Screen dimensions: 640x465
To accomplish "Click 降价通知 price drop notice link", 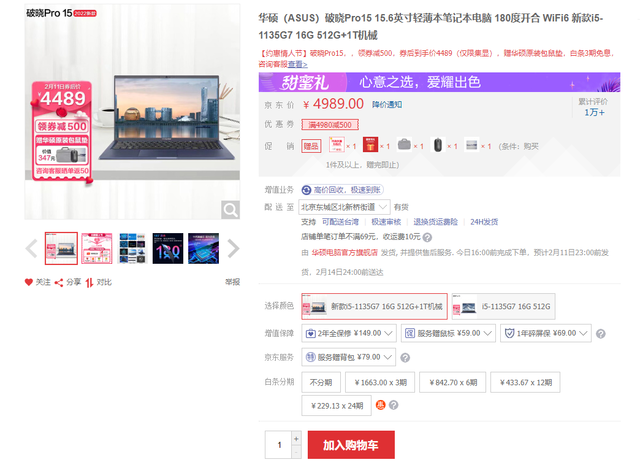I will pos(387,105).
